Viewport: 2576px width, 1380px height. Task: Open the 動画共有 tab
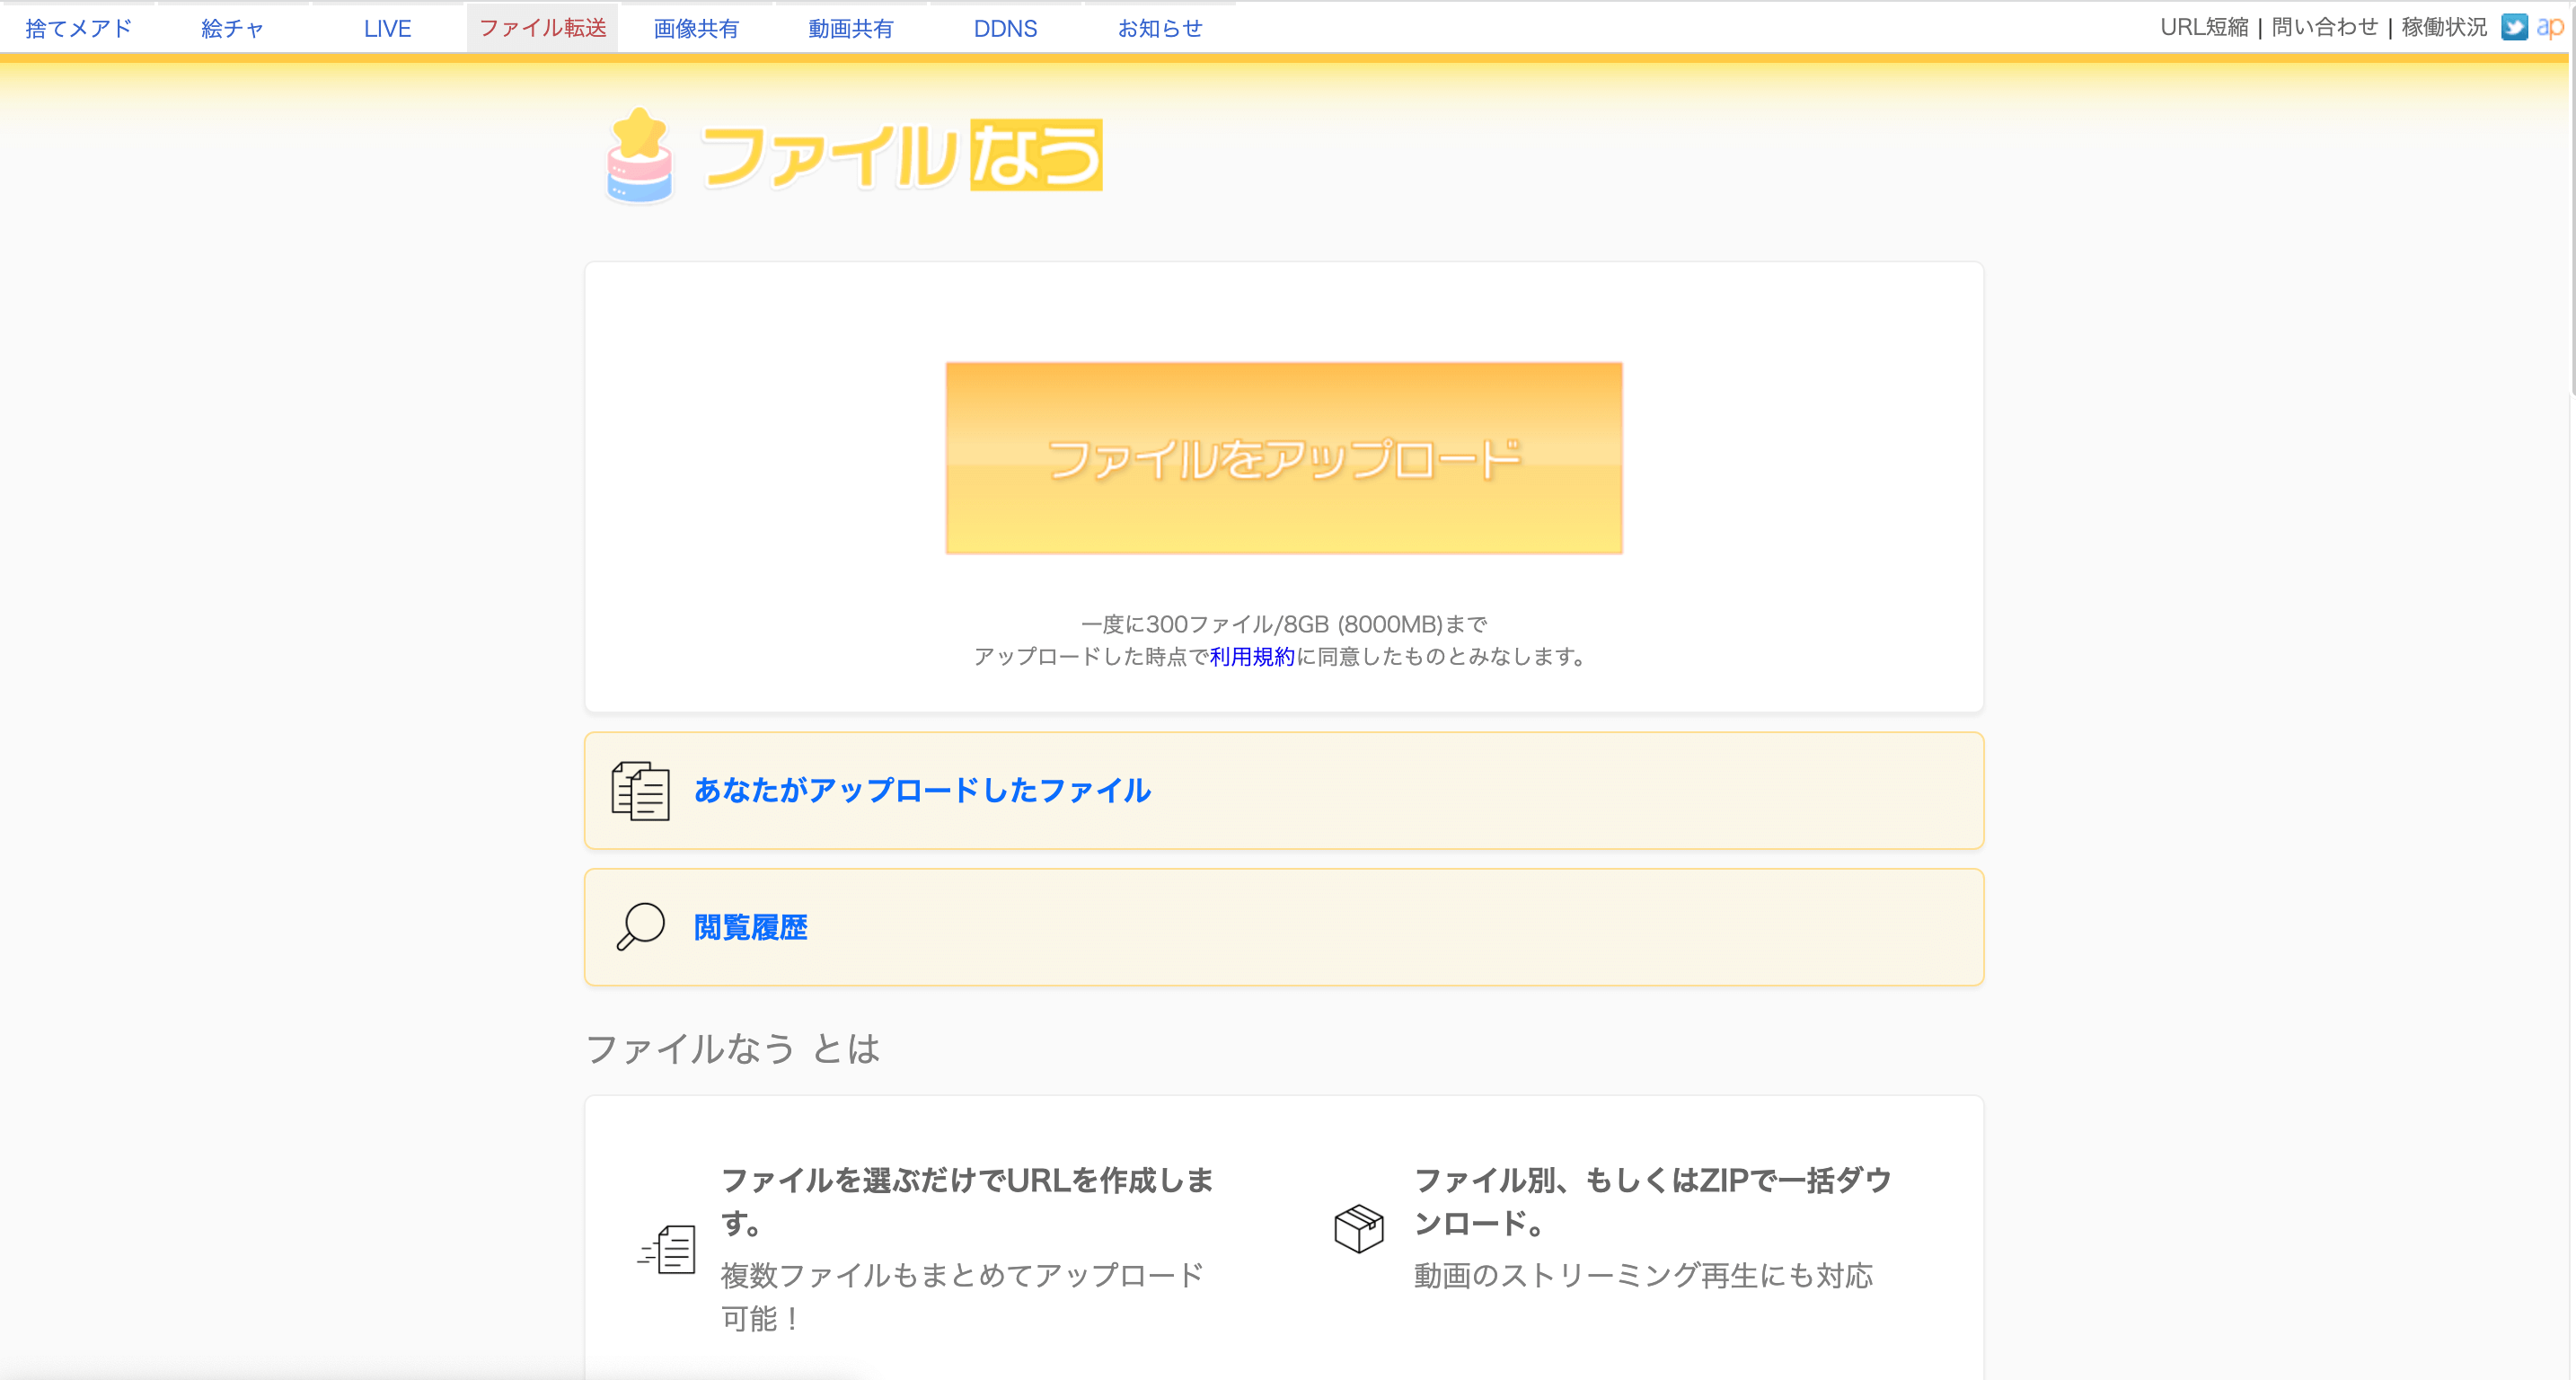(851, 28)
